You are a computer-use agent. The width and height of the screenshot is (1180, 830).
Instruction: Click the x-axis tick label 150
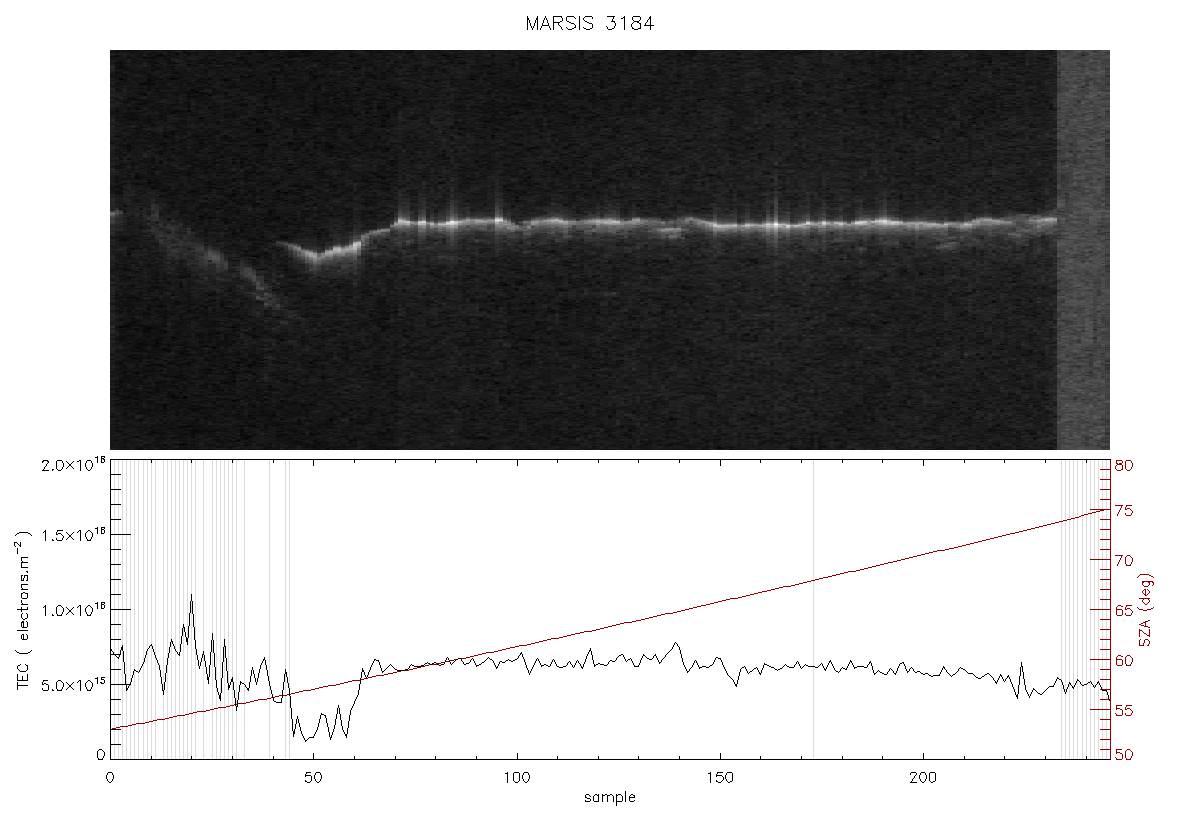(720, 777)
